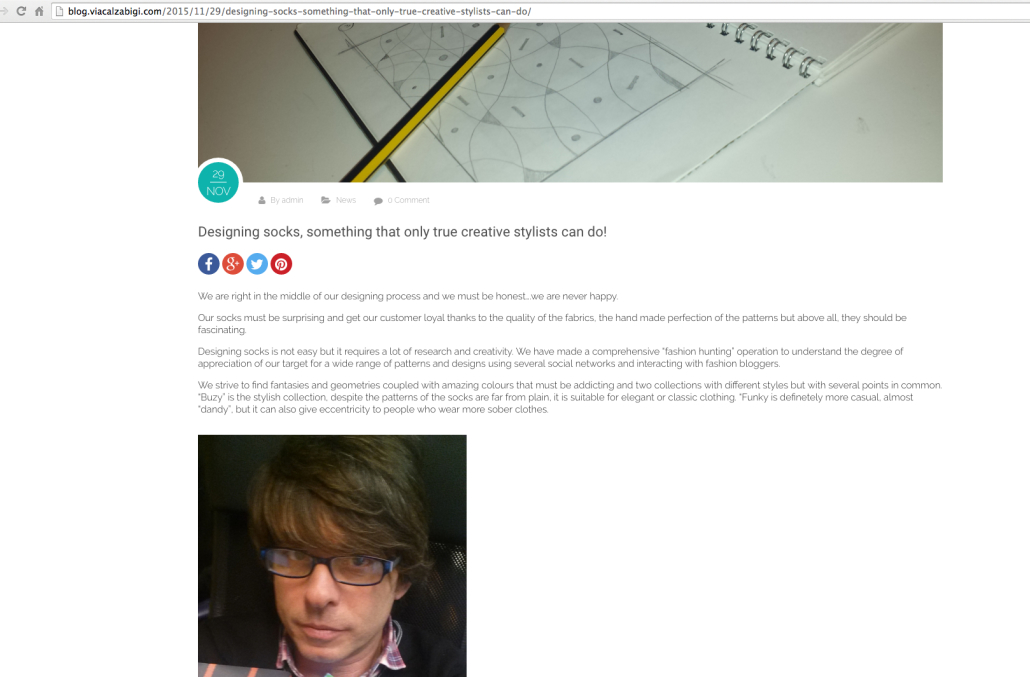Viewport: 1030px width, 677px height.
Task: Select the browser address bar URL
Action: 300,11
